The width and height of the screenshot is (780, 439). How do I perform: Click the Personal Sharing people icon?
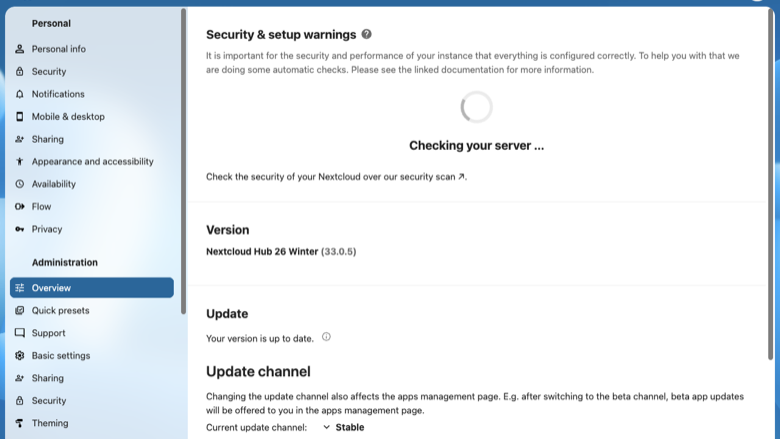point(19,139)
